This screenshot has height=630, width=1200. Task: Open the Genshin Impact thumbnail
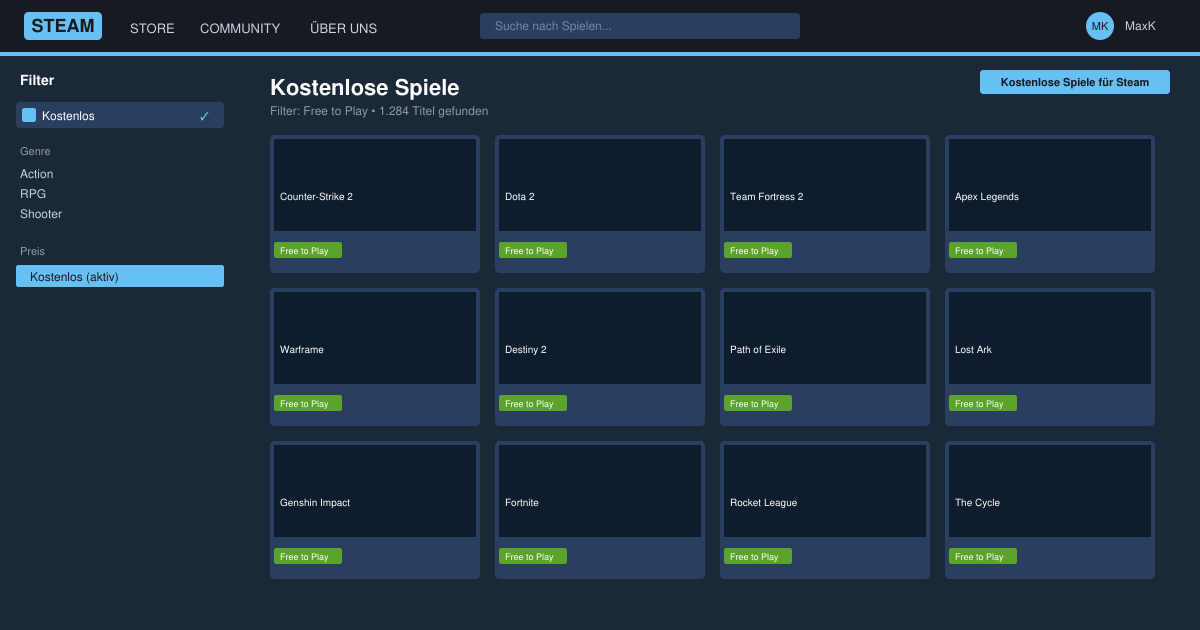tap(375, 491)
